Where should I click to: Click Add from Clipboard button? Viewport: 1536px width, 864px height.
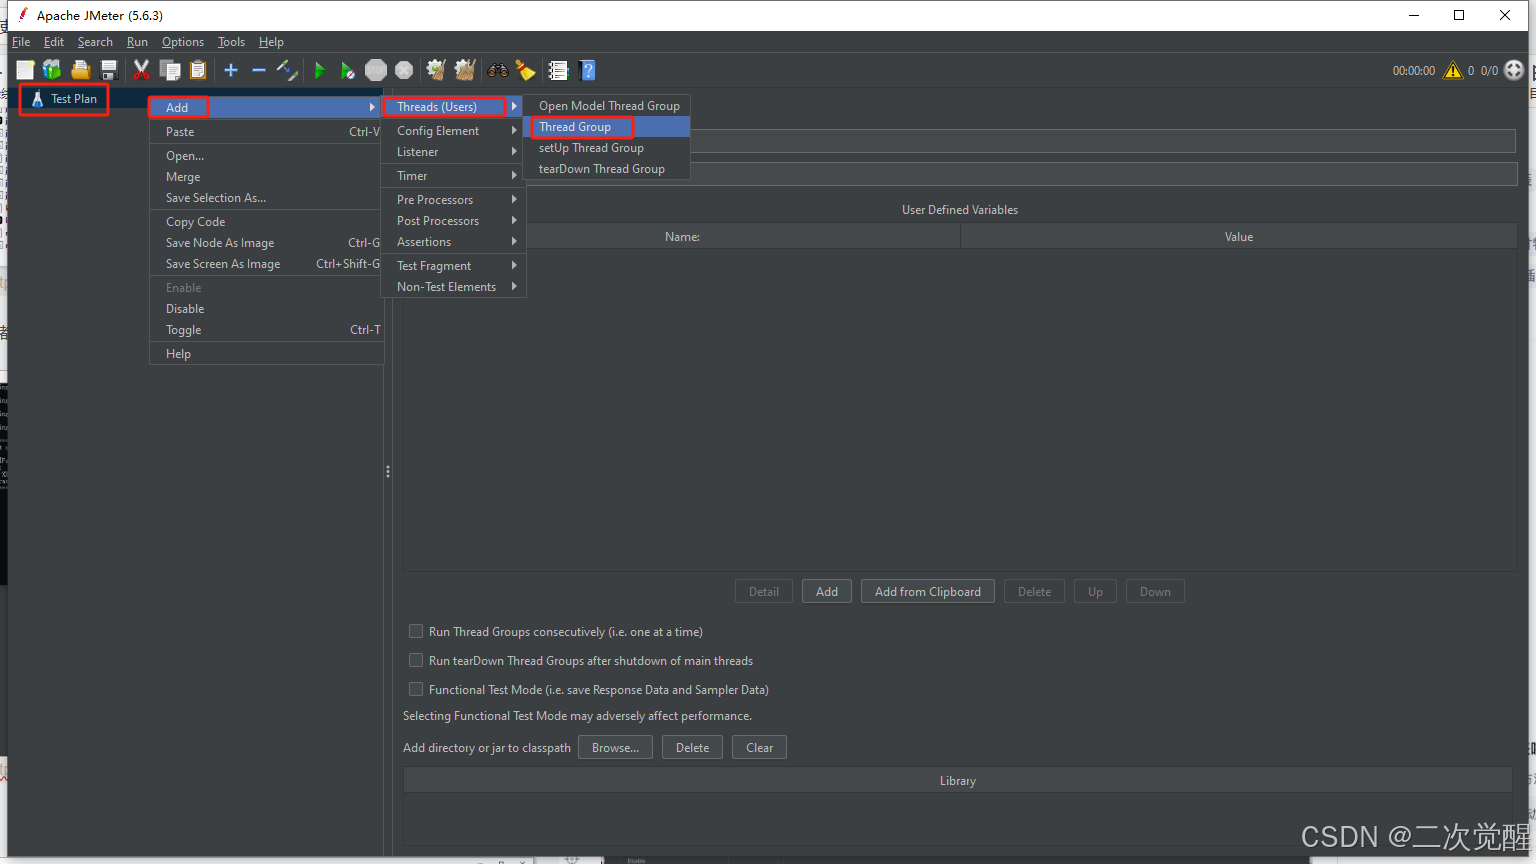(928, 591)
